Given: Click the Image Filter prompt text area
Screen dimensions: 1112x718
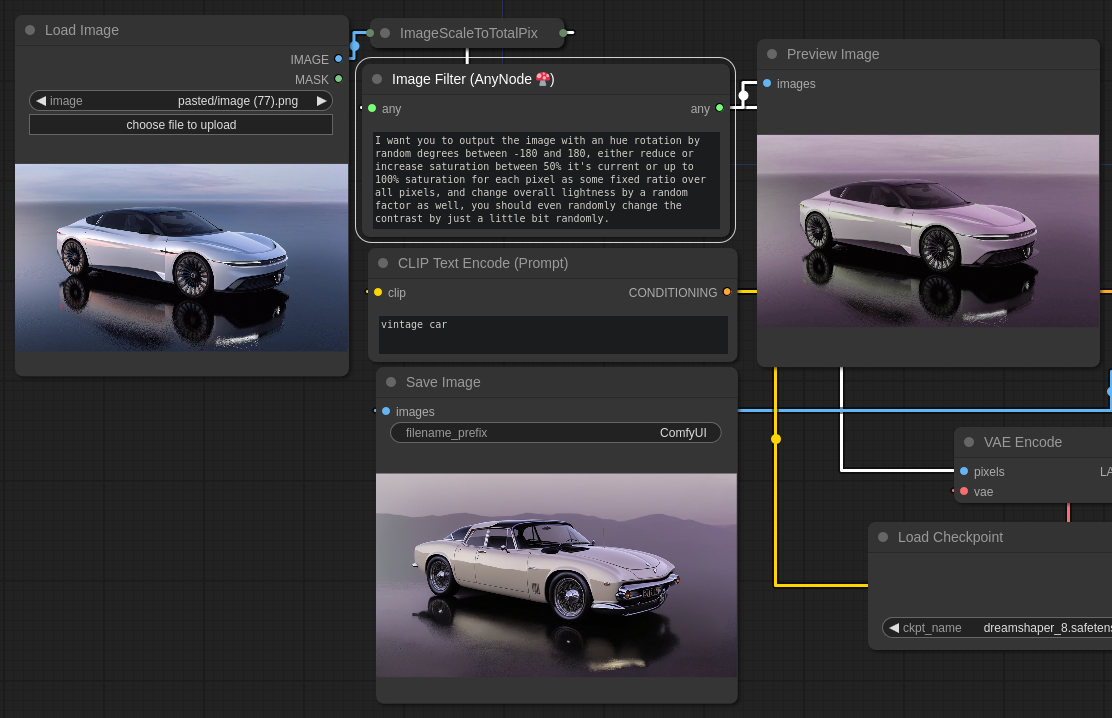Looking at the screenshot, I should [x=546, y=180].
